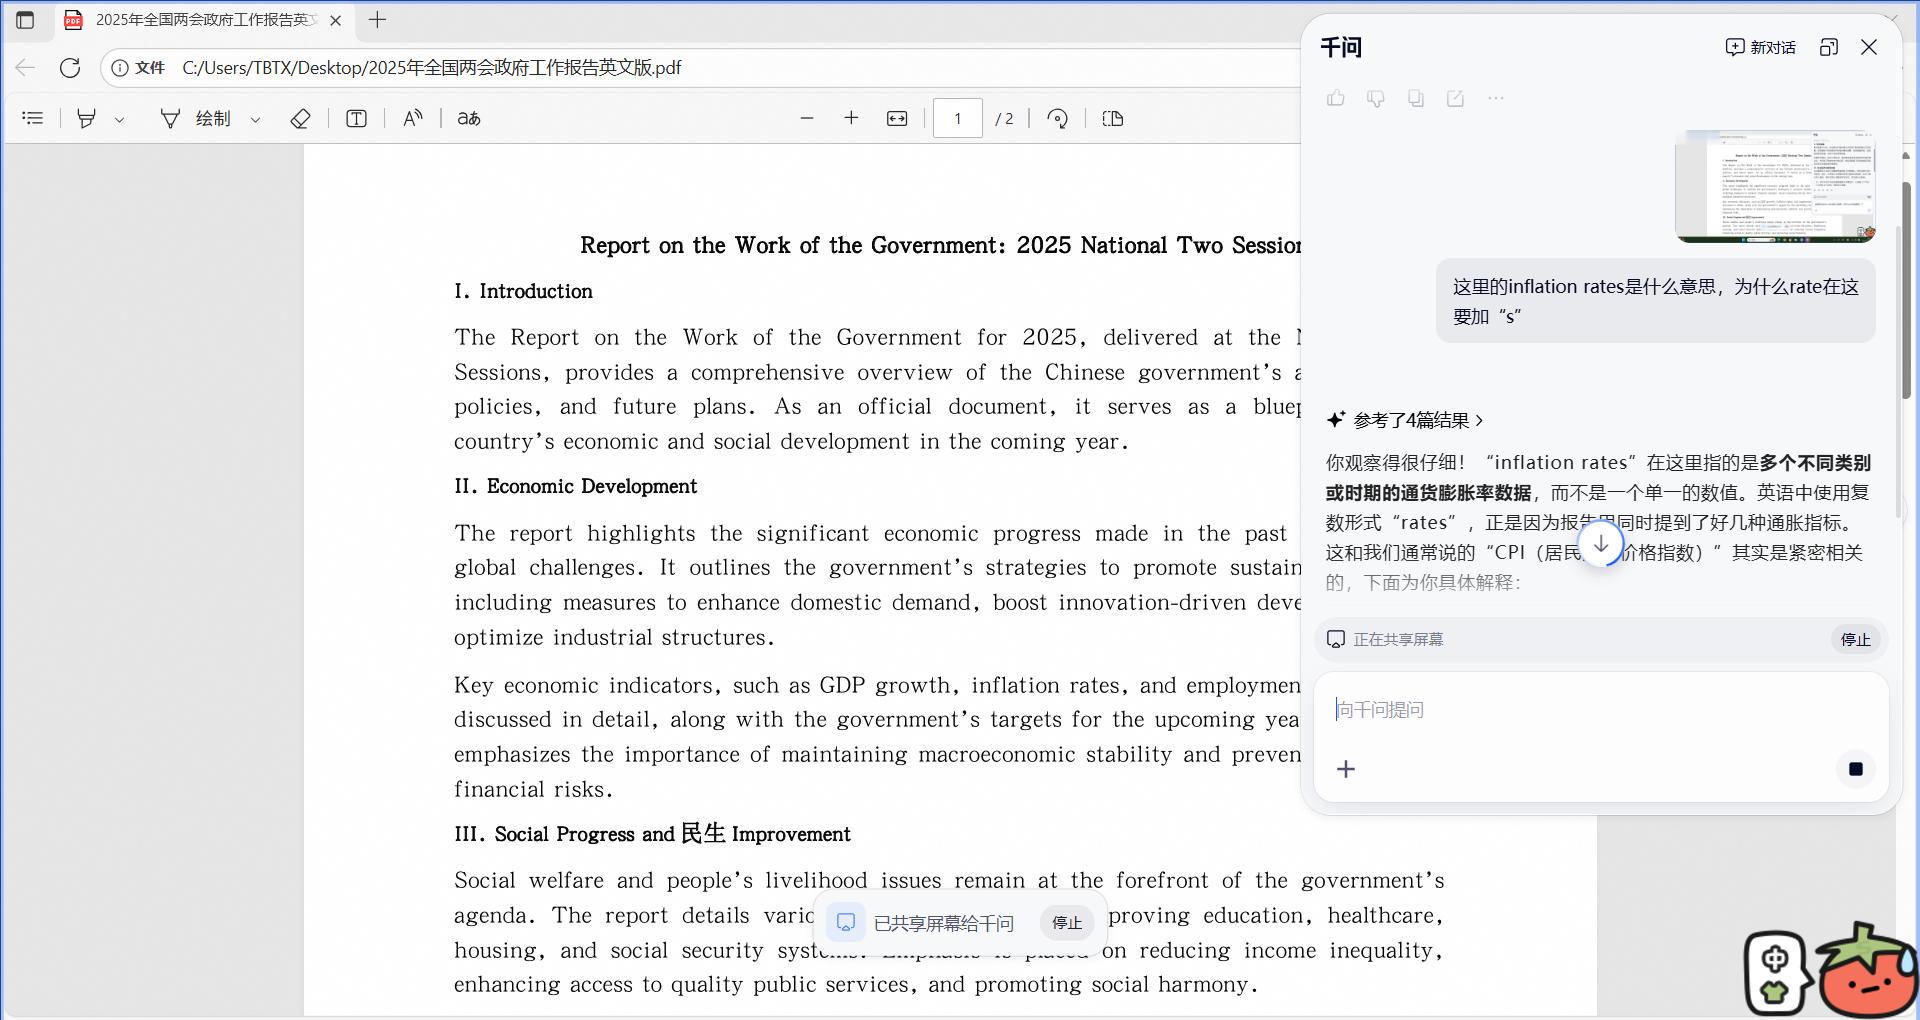
Task: Select the eraser tool
Action: click(x=300, y=119)
